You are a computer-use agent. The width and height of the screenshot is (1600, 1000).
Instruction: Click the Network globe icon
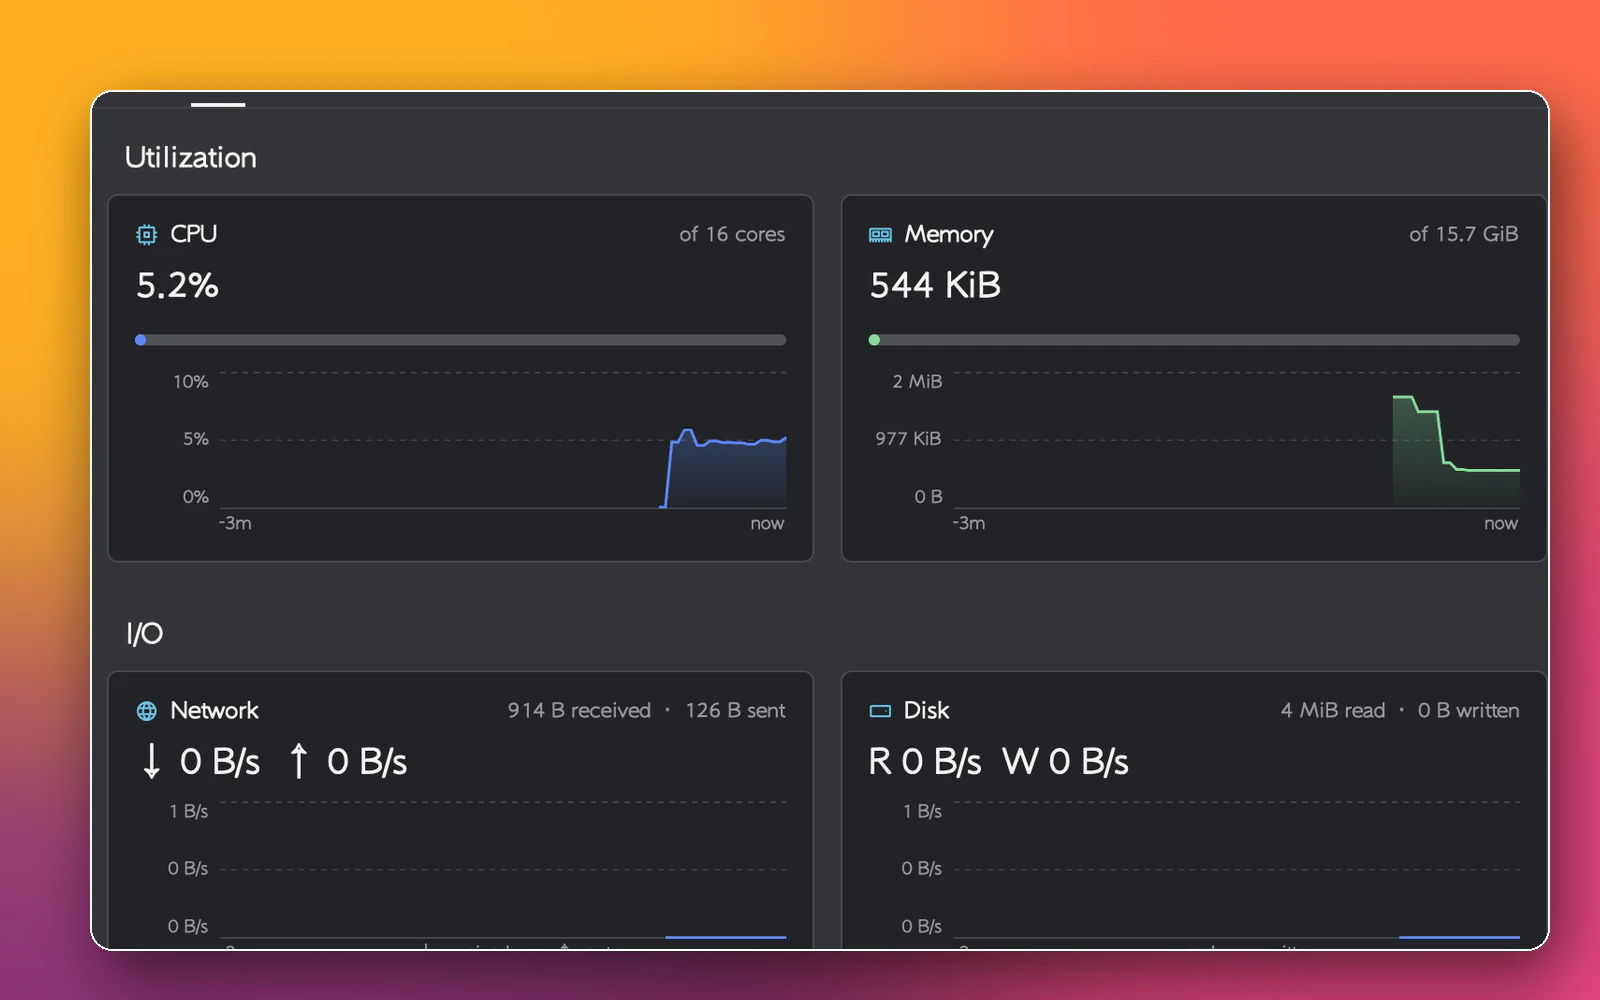[x=147, y=711]
